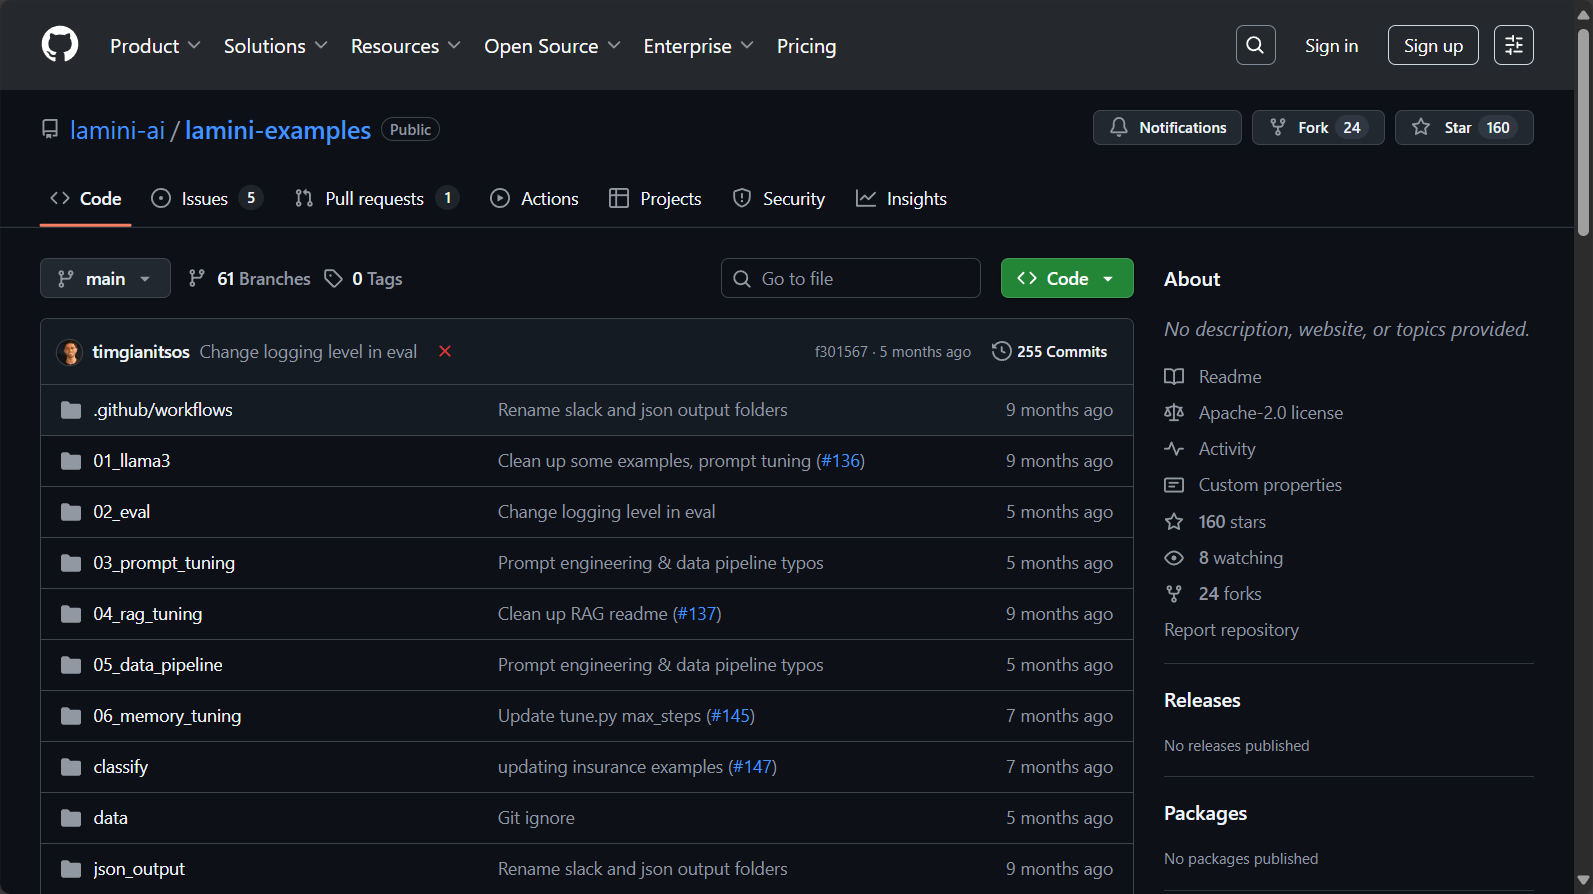This screenshot has width=1593, height=894.
Task: Click the fork icon beside 24 forks
Action: click(x=1174, y=594)
